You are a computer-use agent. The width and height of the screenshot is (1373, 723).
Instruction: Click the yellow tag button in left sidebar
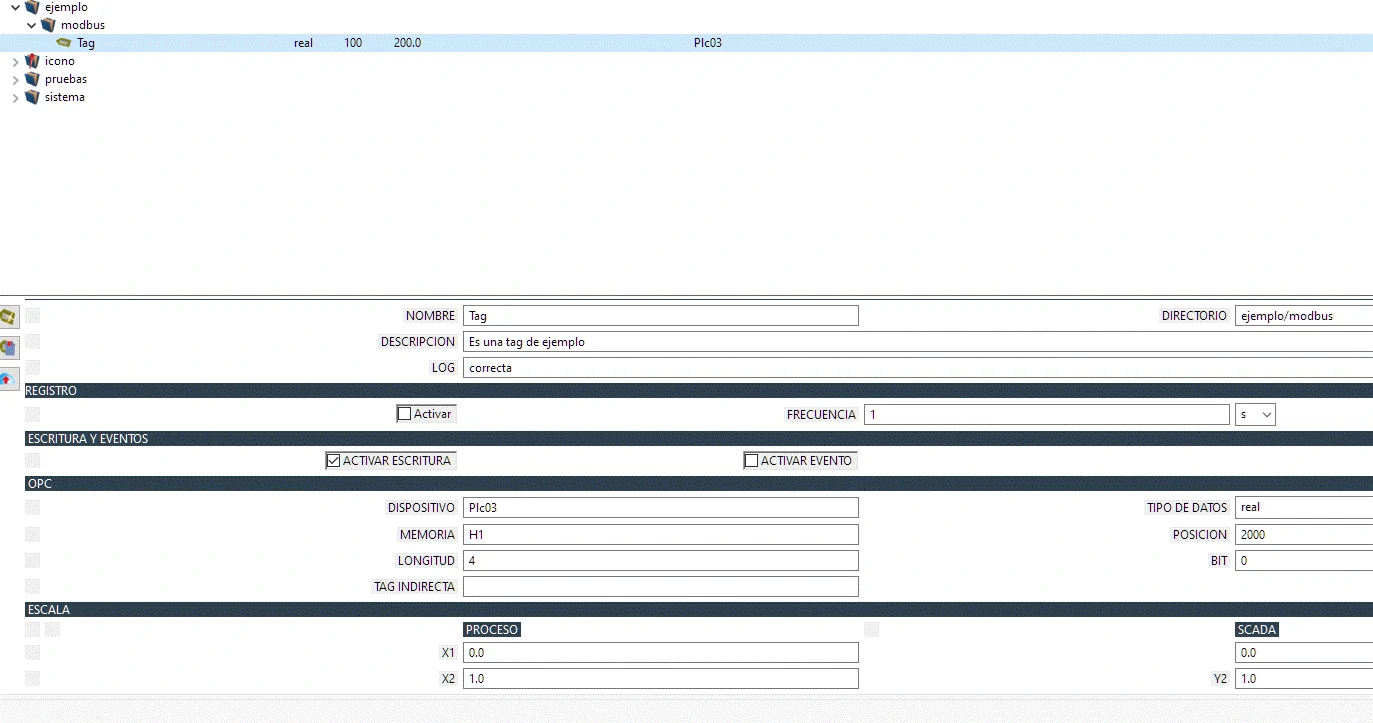(x=9, y=318)
